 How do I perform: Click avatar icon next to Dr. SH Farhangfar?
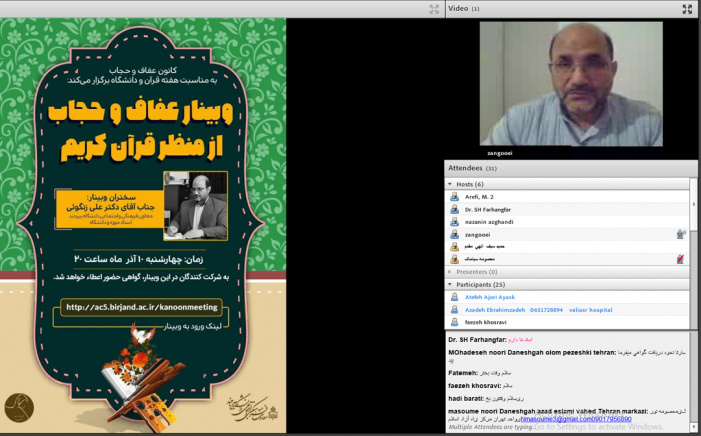tap(454, 209)
